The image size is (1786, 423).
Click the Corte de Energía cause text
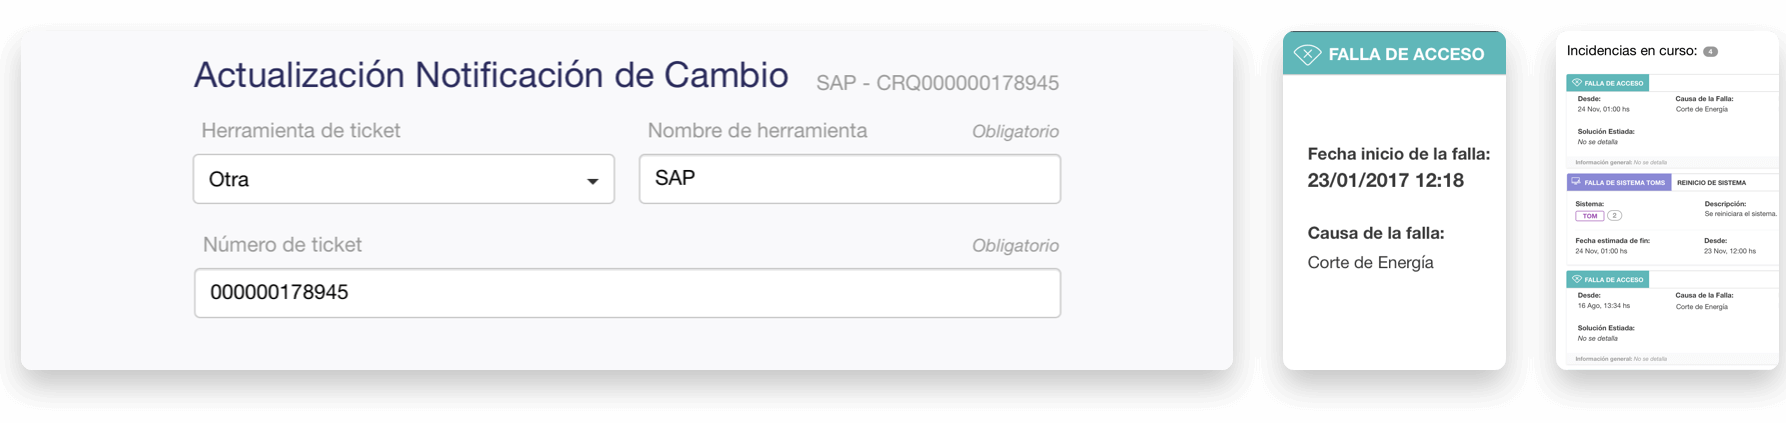1370,262
